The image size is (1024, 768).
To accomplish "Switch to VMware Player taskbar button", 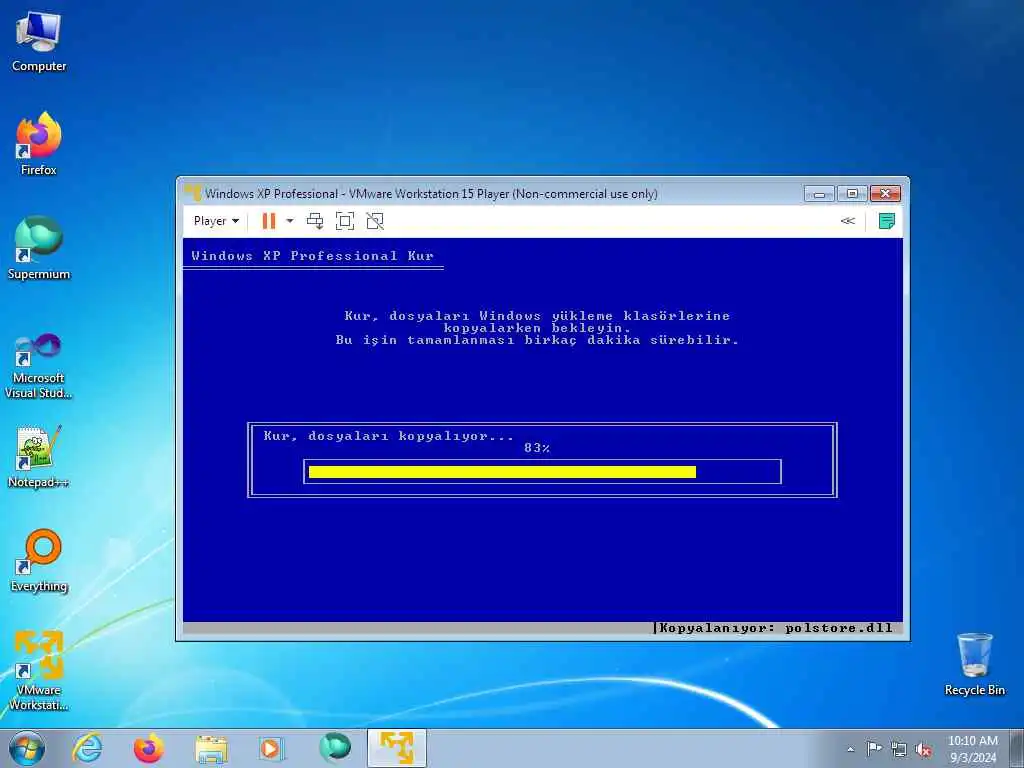I will point(396,748).
